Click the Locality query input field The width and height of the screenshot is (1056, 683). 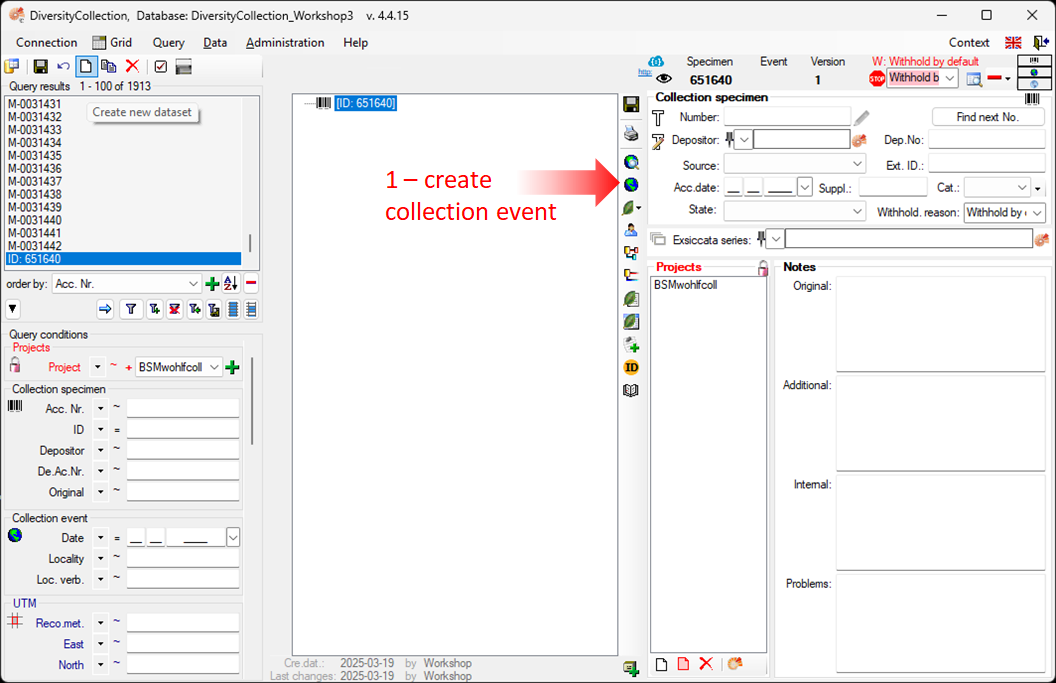pyautogui.click(x=183, y=558)
